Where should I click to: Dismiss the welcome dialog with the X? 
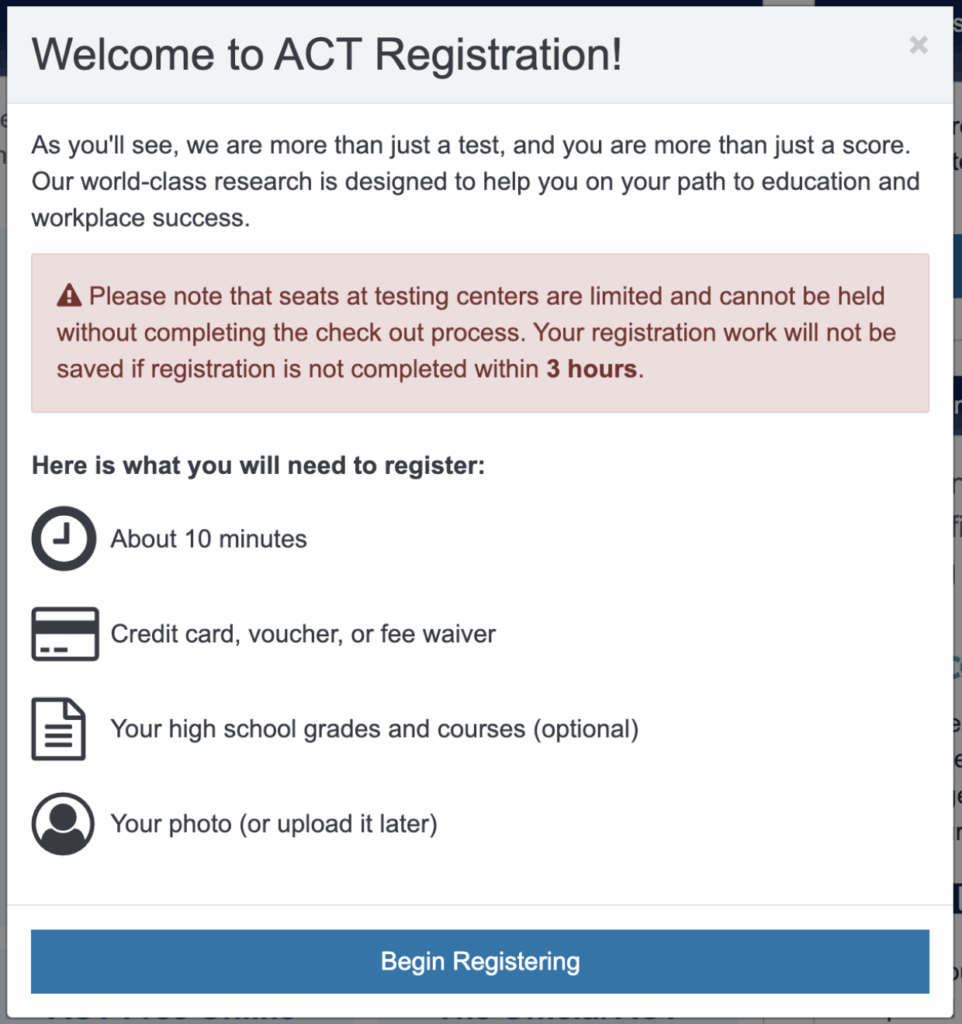[918, 44]
